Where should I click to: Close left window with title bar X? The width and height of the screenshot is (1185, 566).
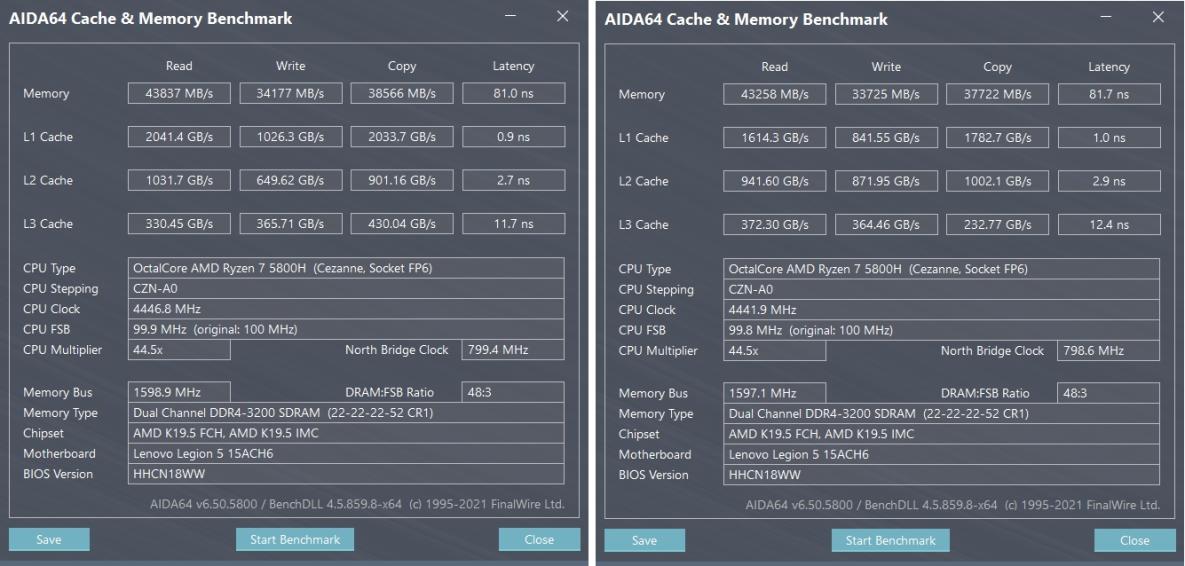click(562, 16)
